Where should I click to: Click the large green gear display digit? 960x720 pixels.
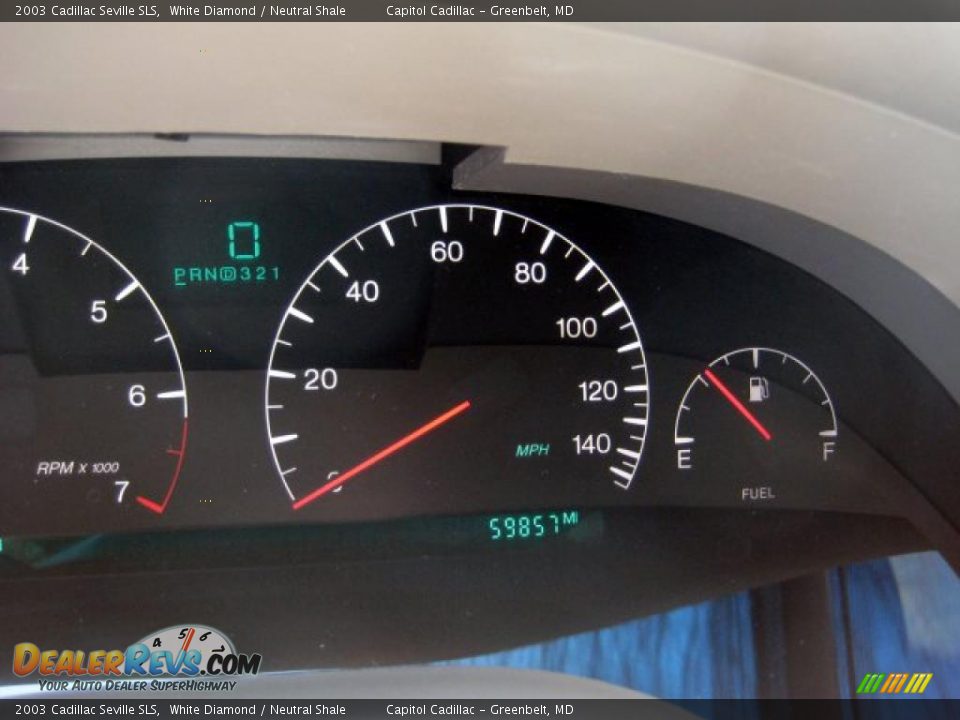tap(244, 240)
